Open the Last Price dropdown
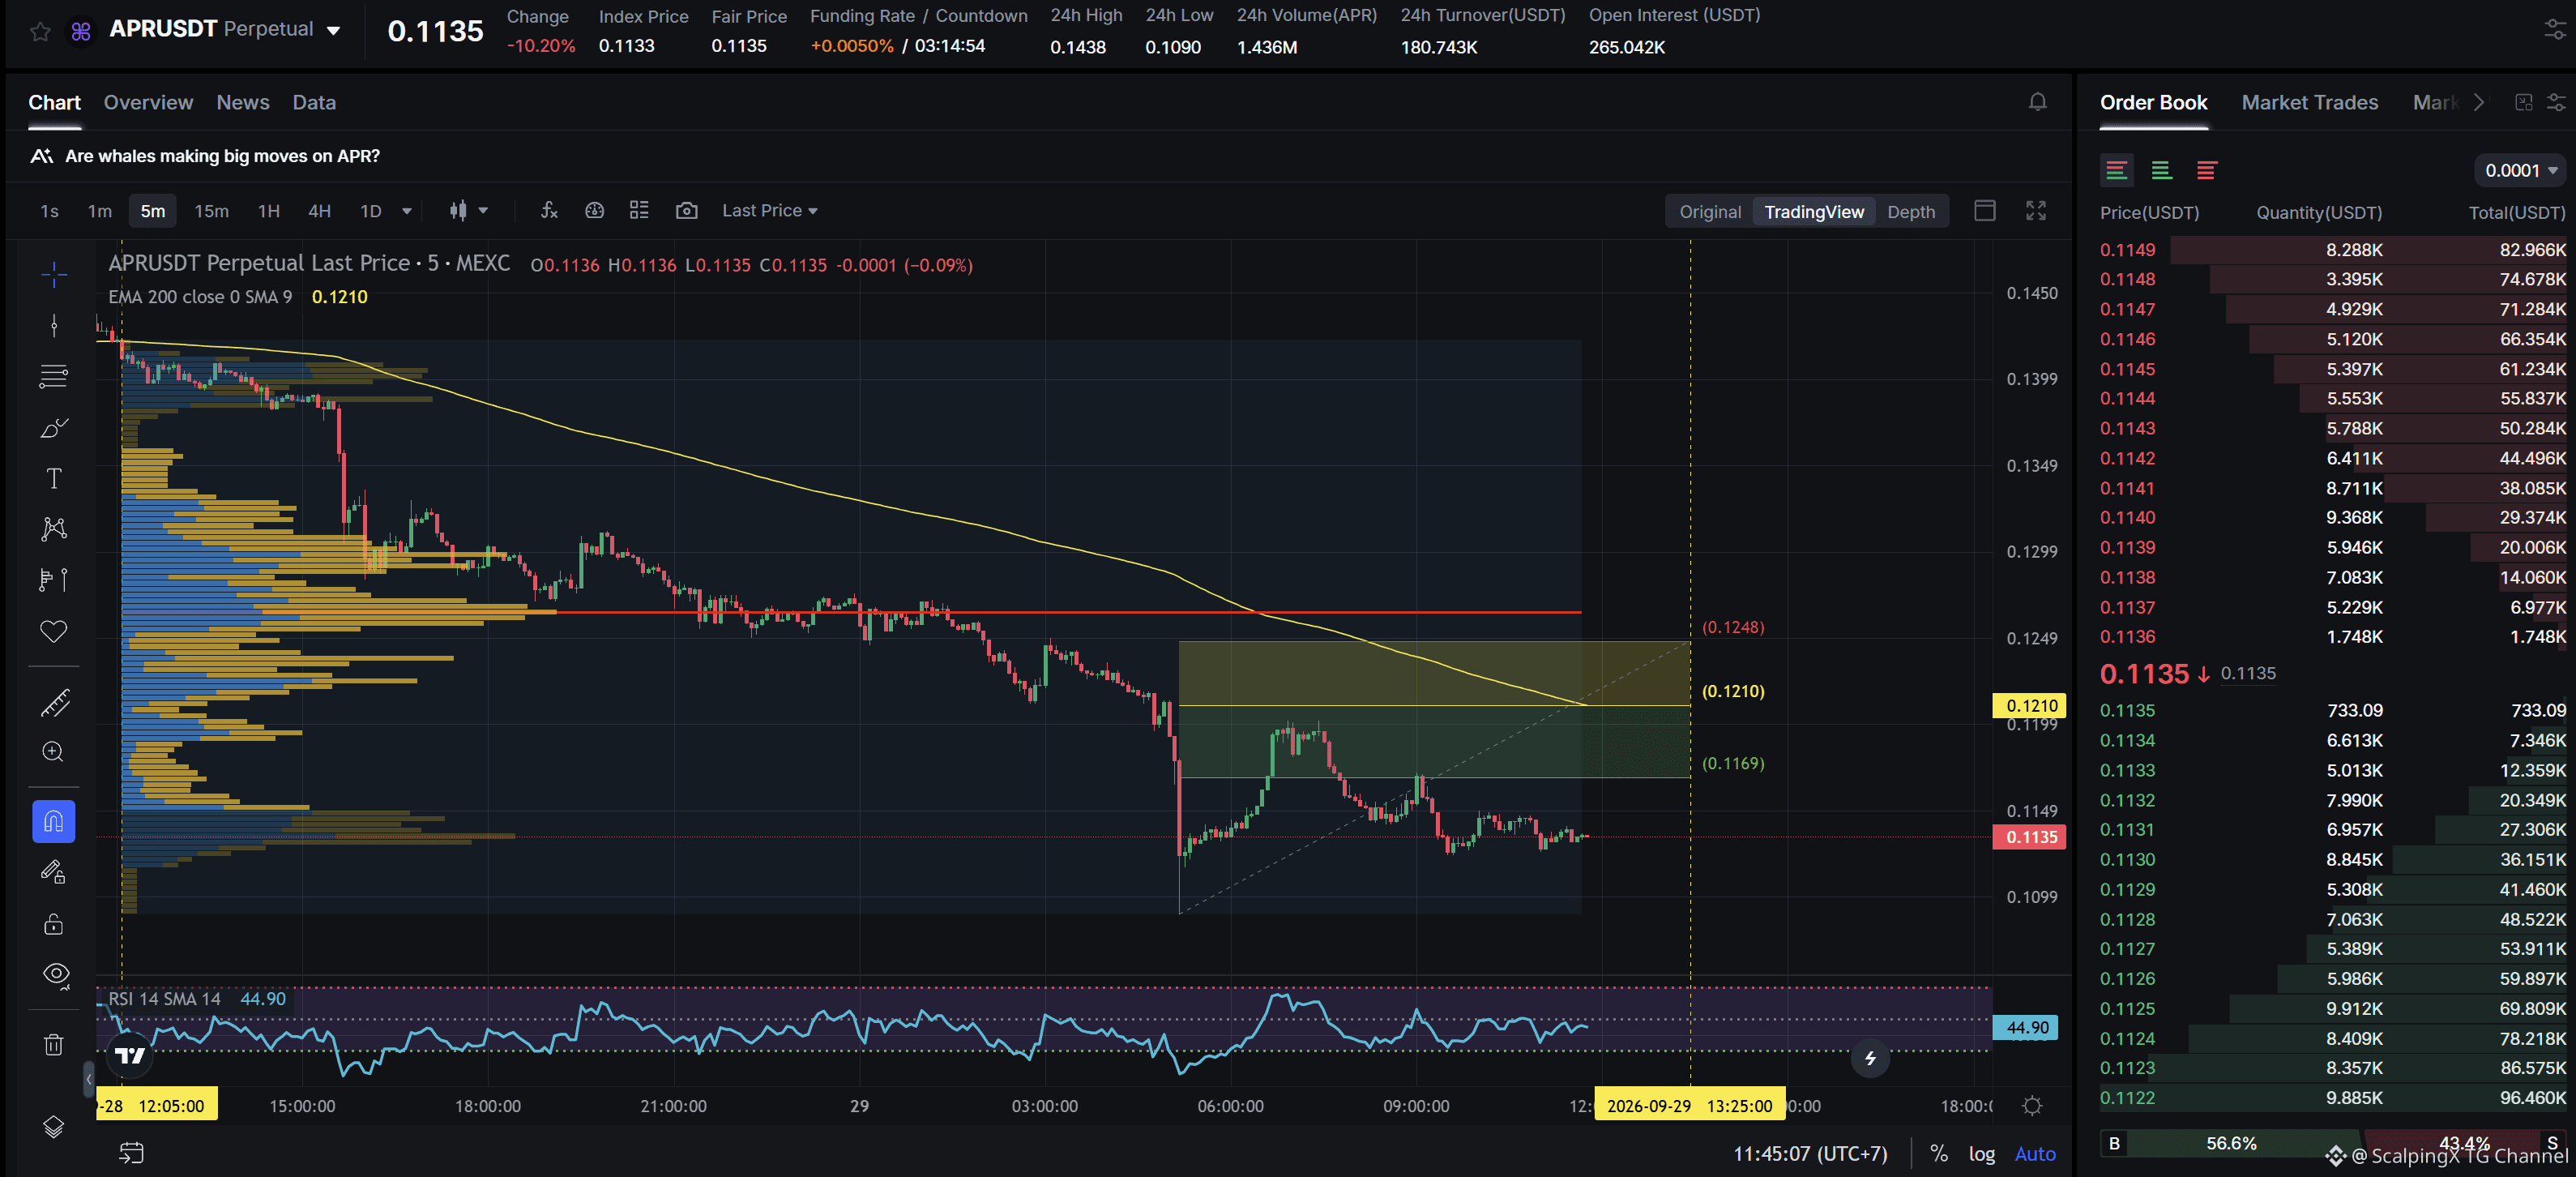The width and height of the screenshot is (2576, 1177). click(770, 211)
